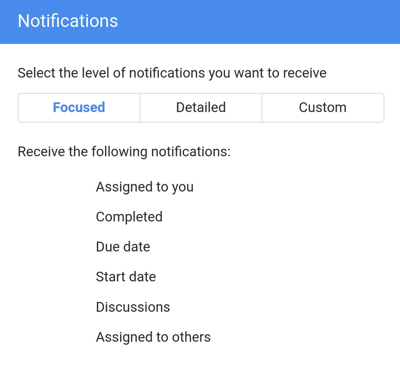400x368 pixels.
Task: Click the Start date notification item
Action: pos(126,277)
